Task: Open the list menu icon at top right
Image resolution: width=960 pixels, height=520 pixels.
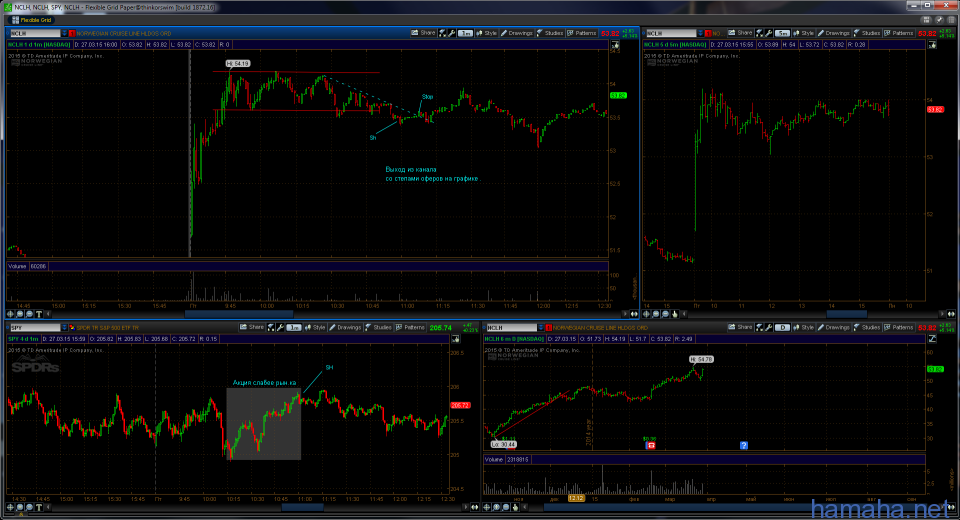Action: click(x=951, y=20)
